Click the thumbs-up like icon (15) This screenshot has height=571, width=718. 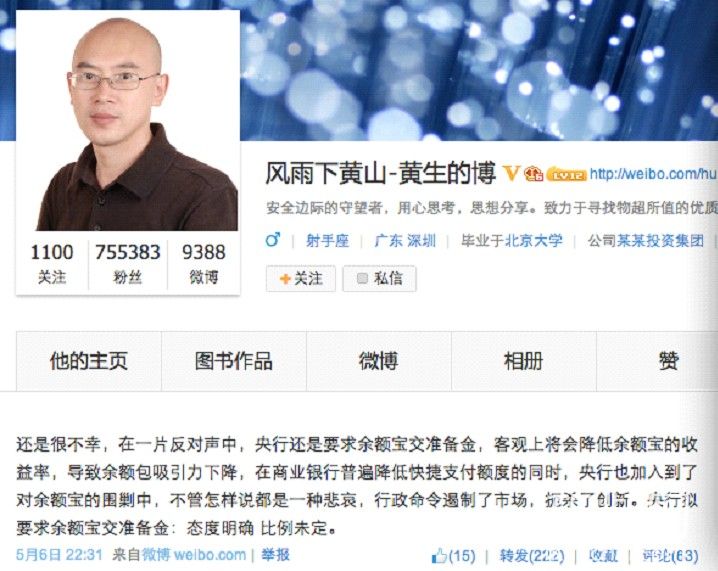click(x=439, y=556)
